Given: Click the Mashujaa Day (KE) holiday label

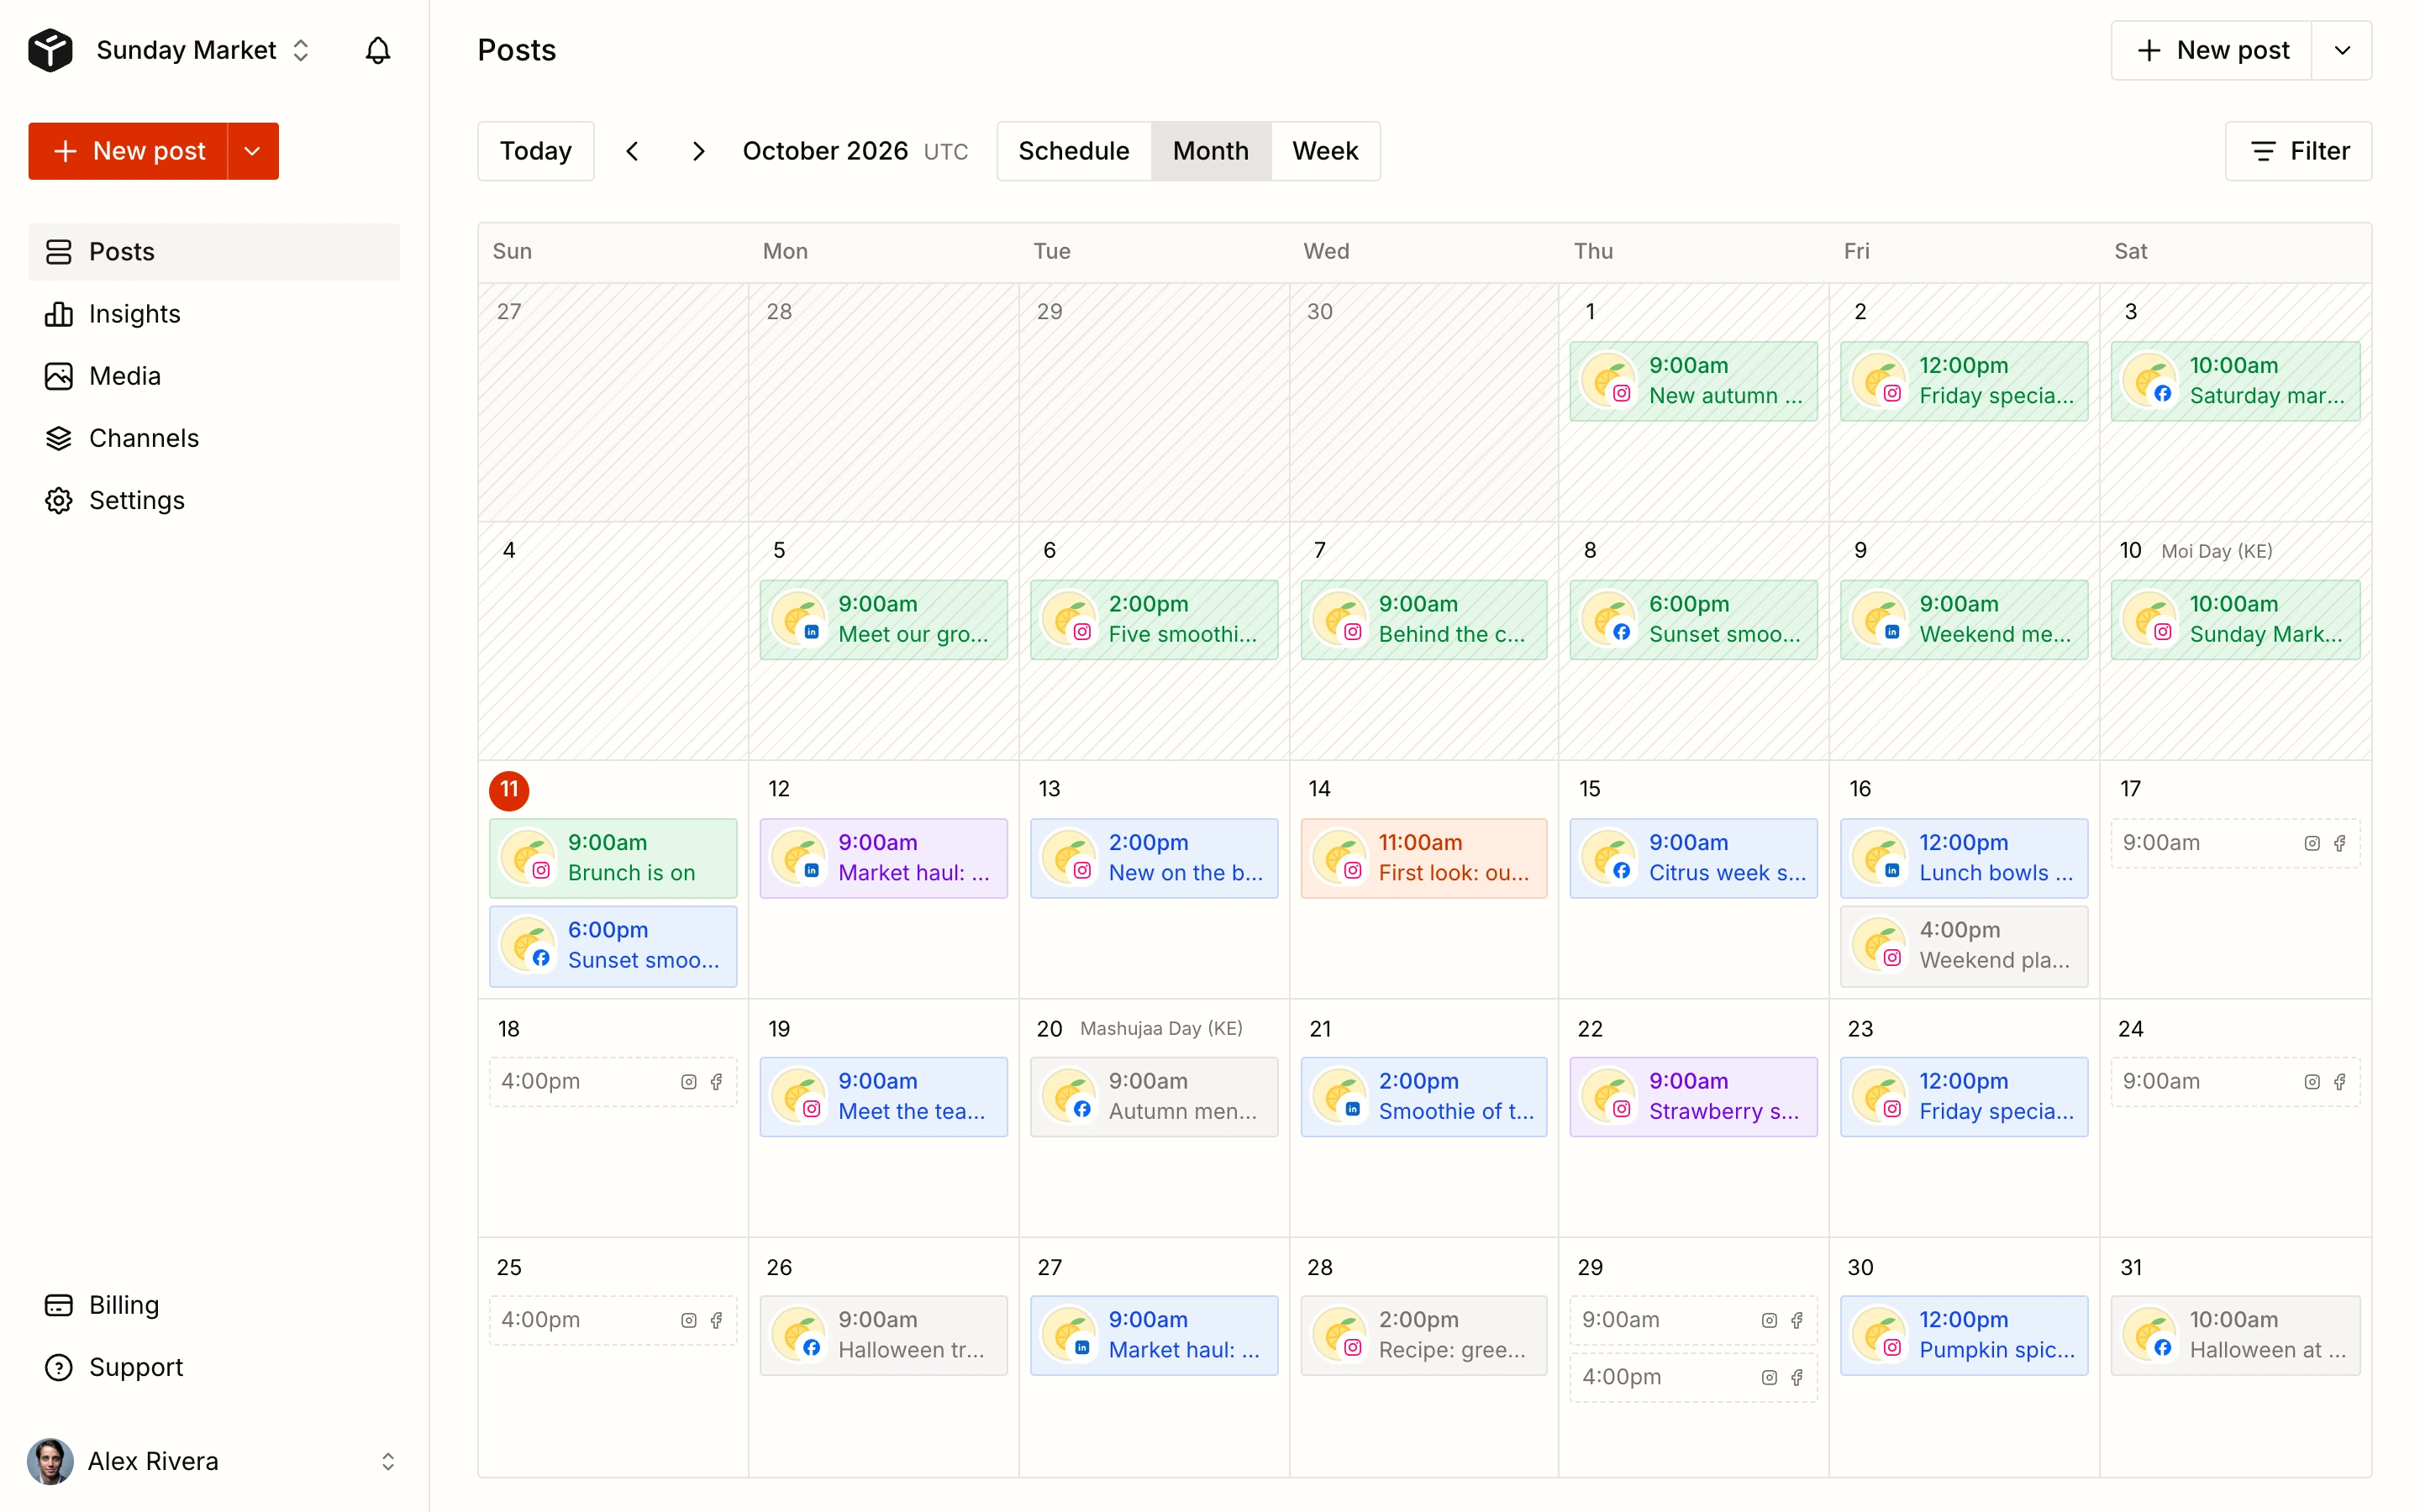Looking at the screenshot, I should [x=1161, y=1029].
